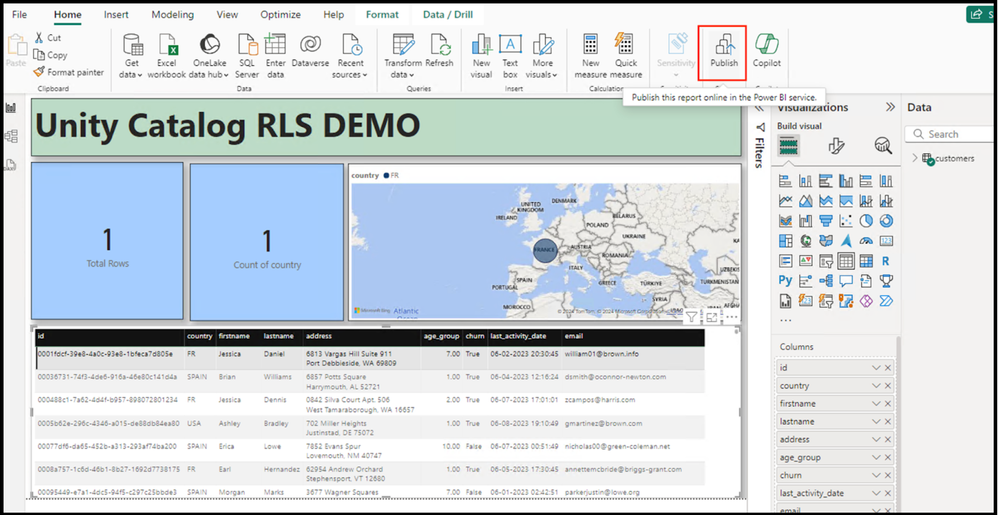Click Cut in the Clipboard group
The image size is (999, 515).
tap(48, 38)
